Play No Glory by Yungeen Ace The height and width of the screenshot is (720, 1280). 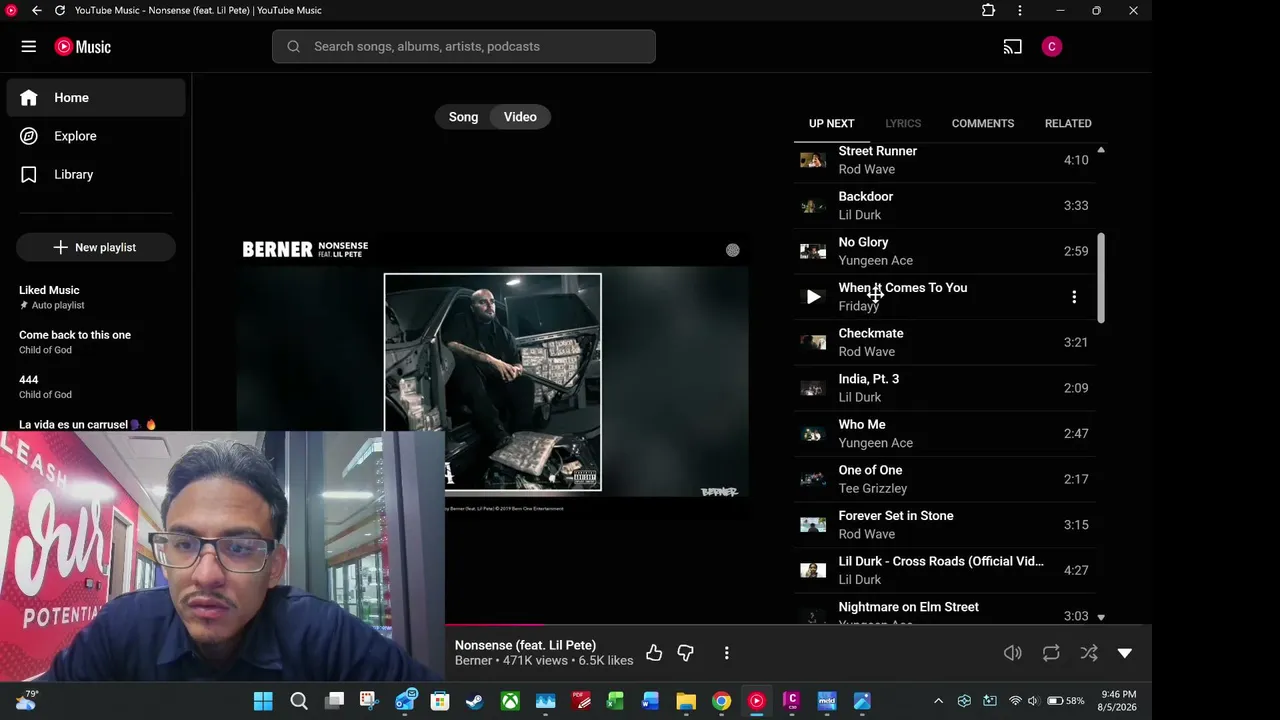[945, 251]
